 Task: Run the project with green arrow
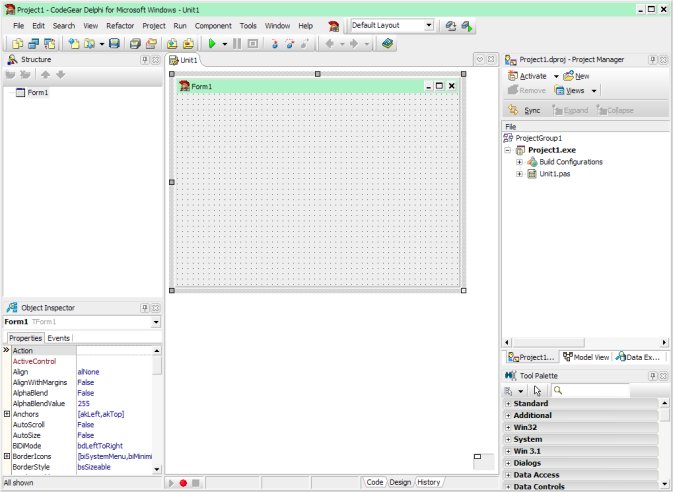212,44
